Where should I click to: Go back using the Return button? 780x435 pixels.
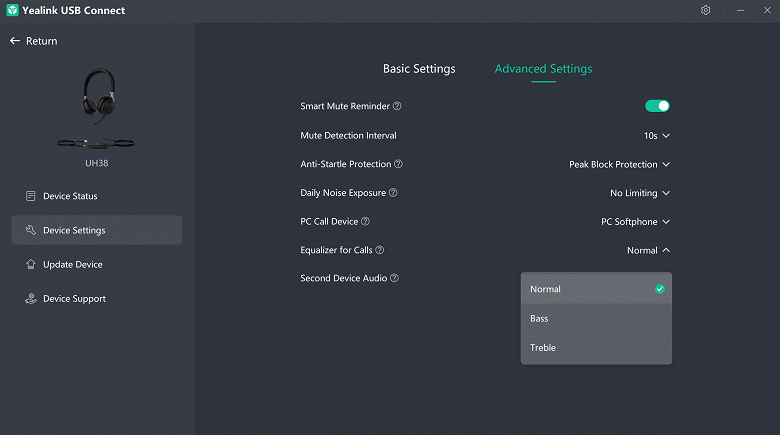pos(33,41)
